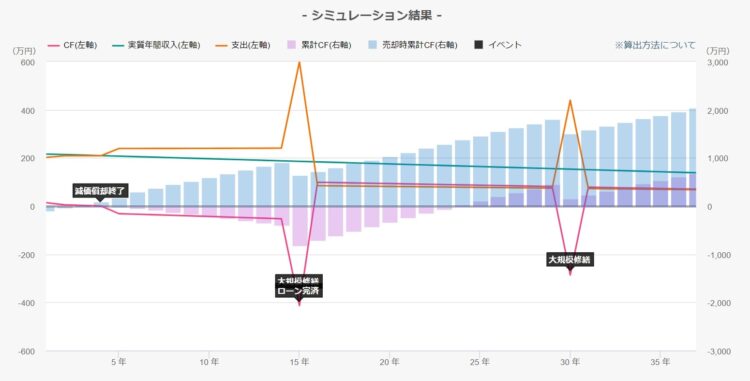
Task: Click the 30 年 x-axis label
Action: click(x=570, y=362)
